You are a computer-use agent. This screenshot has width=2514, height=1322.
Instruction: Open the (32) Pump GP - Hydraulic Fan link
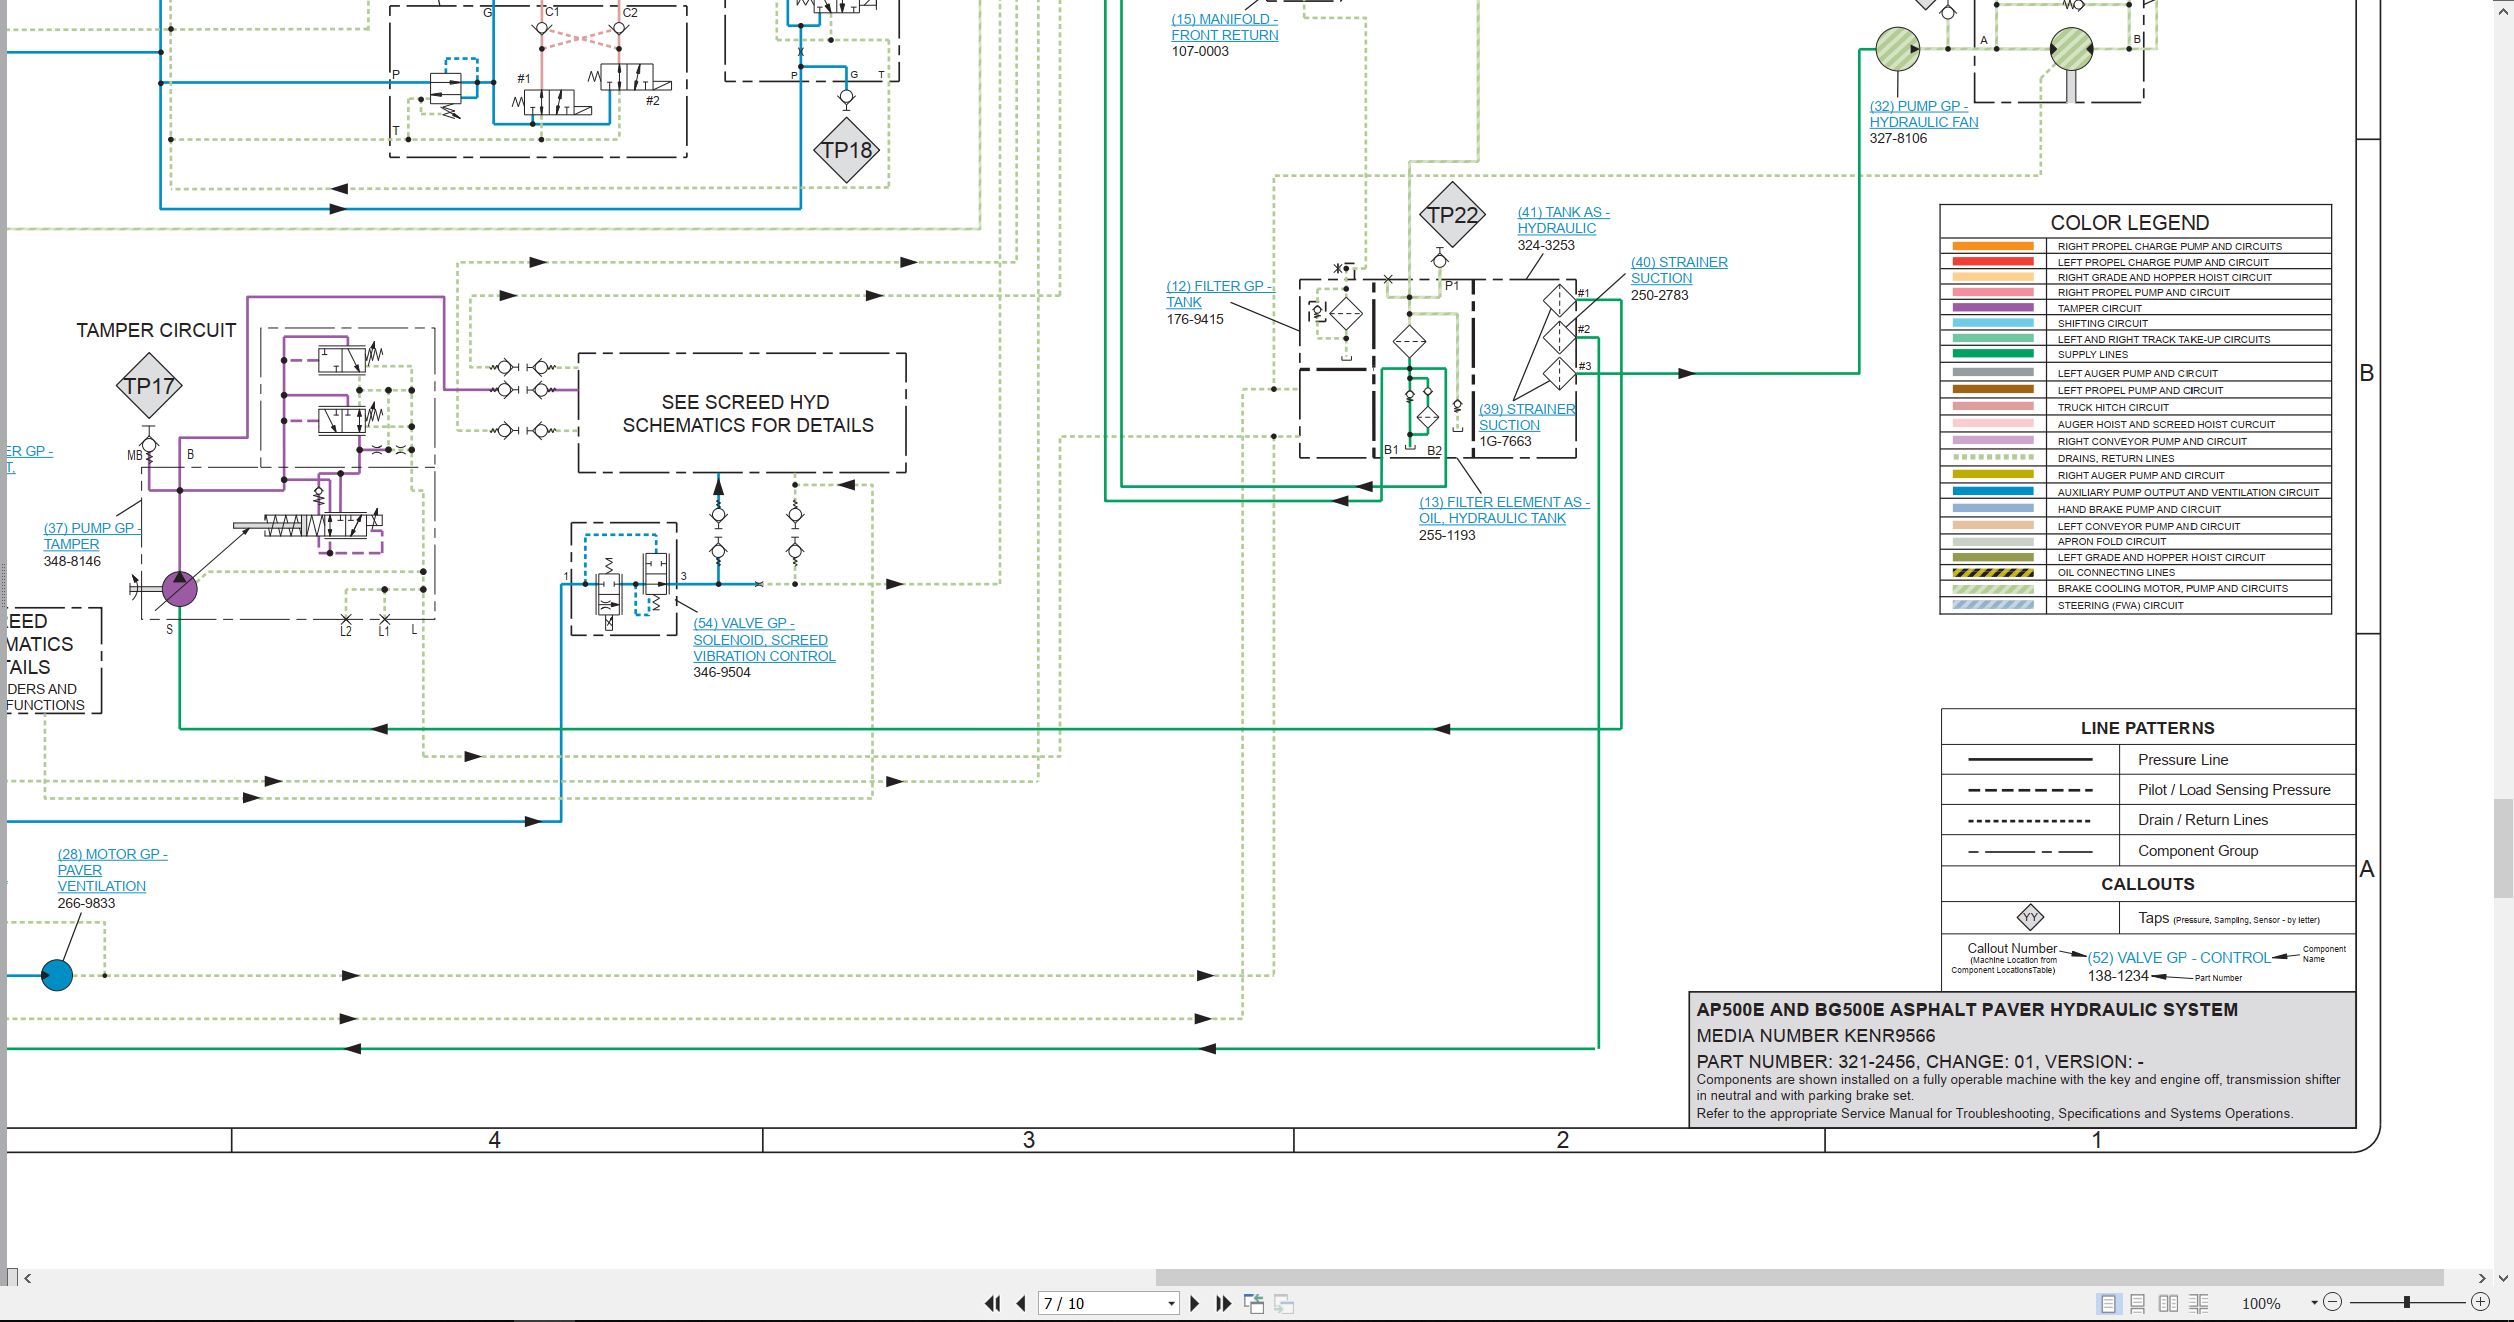[1924, 114]
